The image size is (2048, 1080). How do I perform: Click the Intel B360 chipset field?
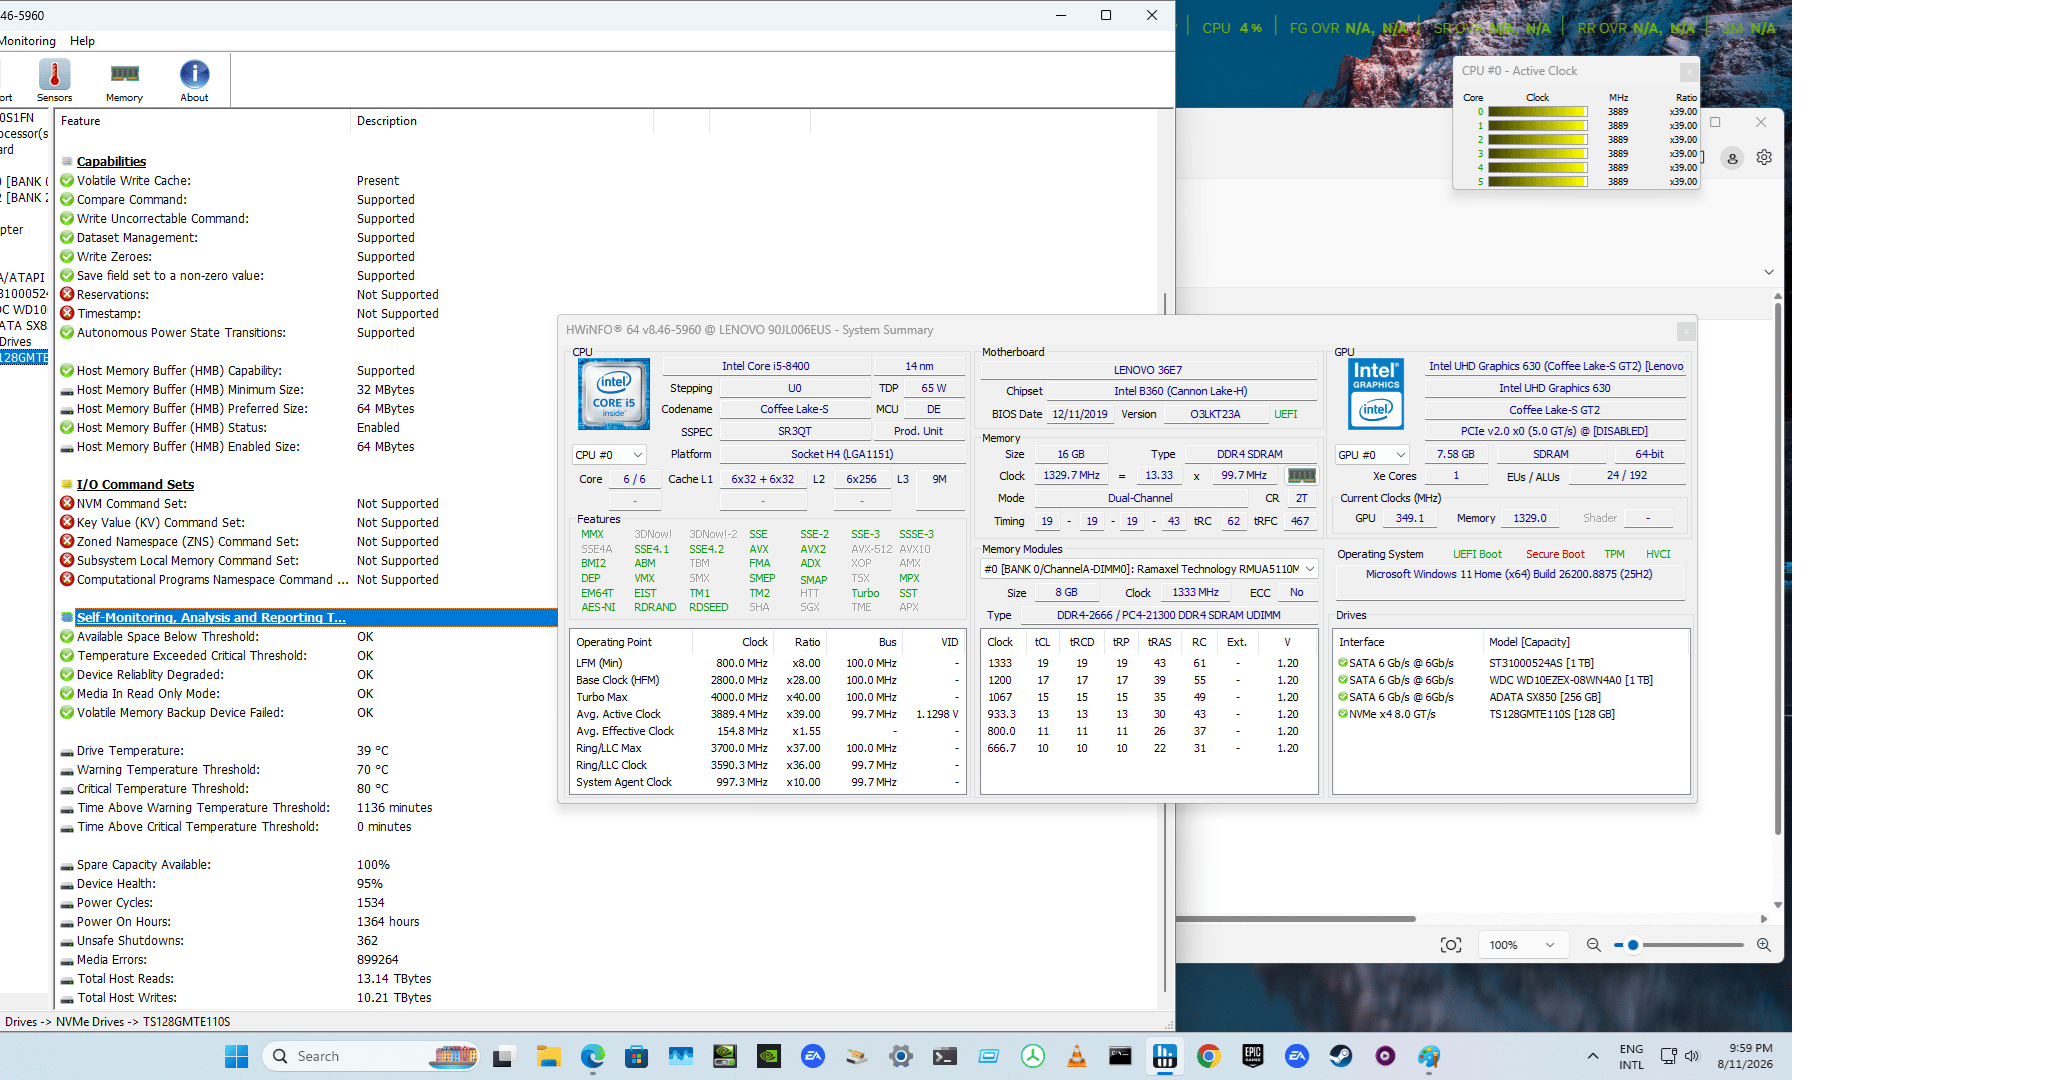(1180, 392)
